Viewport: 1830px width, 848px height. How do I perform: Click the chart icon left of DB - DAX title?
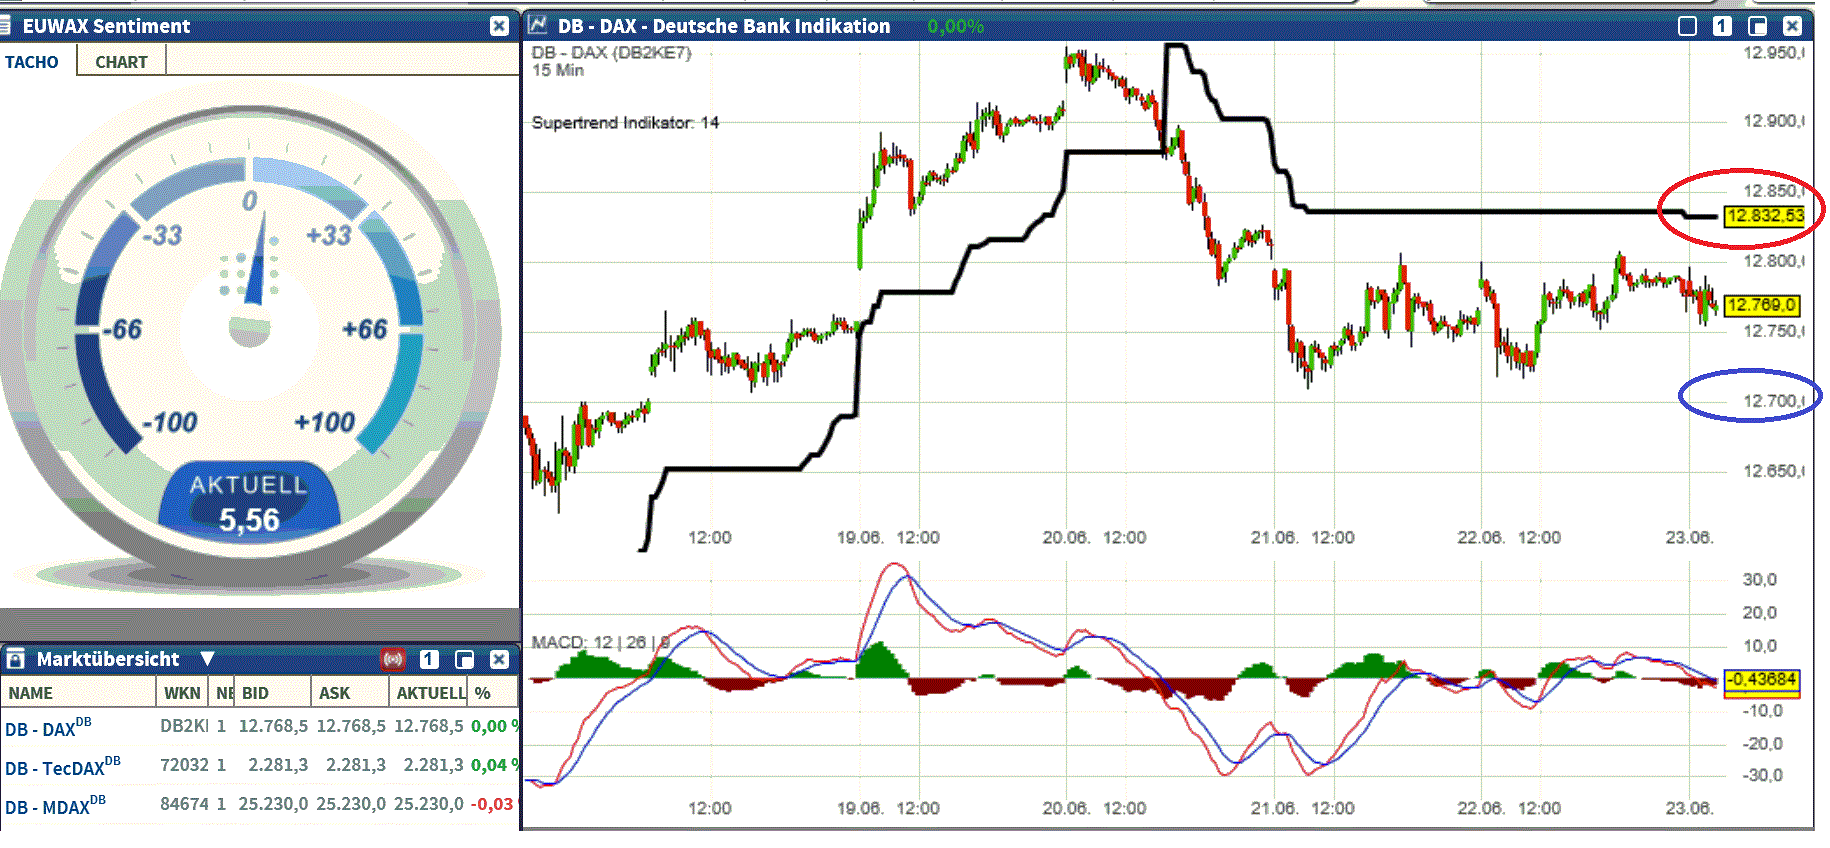point(538,25)
